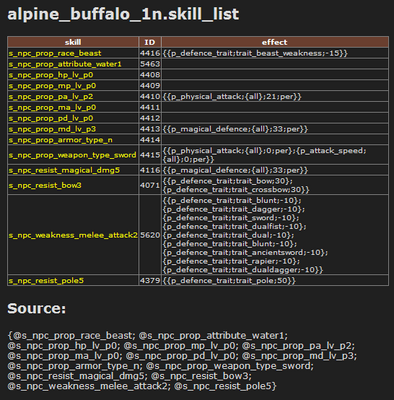
Task: Select ID cell 4415
Action: tap(150, 155)
